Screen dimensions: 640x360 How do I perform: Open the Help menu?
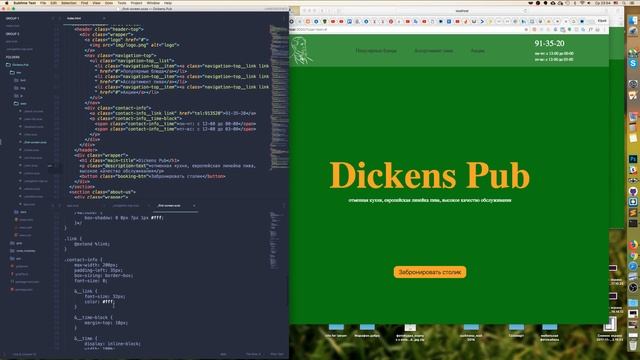(x=168, y=3)
